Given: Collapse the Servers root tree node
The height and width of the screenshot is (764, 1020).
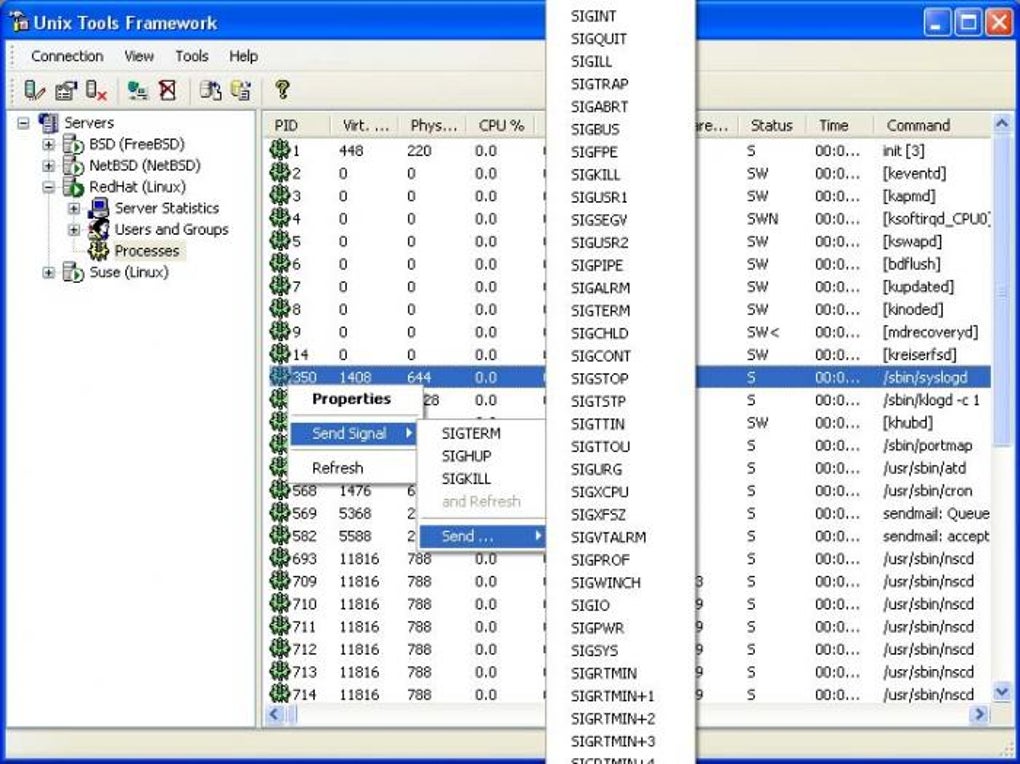Looking at the screenshot, I should pyautogui.click(x=23, y=123).
